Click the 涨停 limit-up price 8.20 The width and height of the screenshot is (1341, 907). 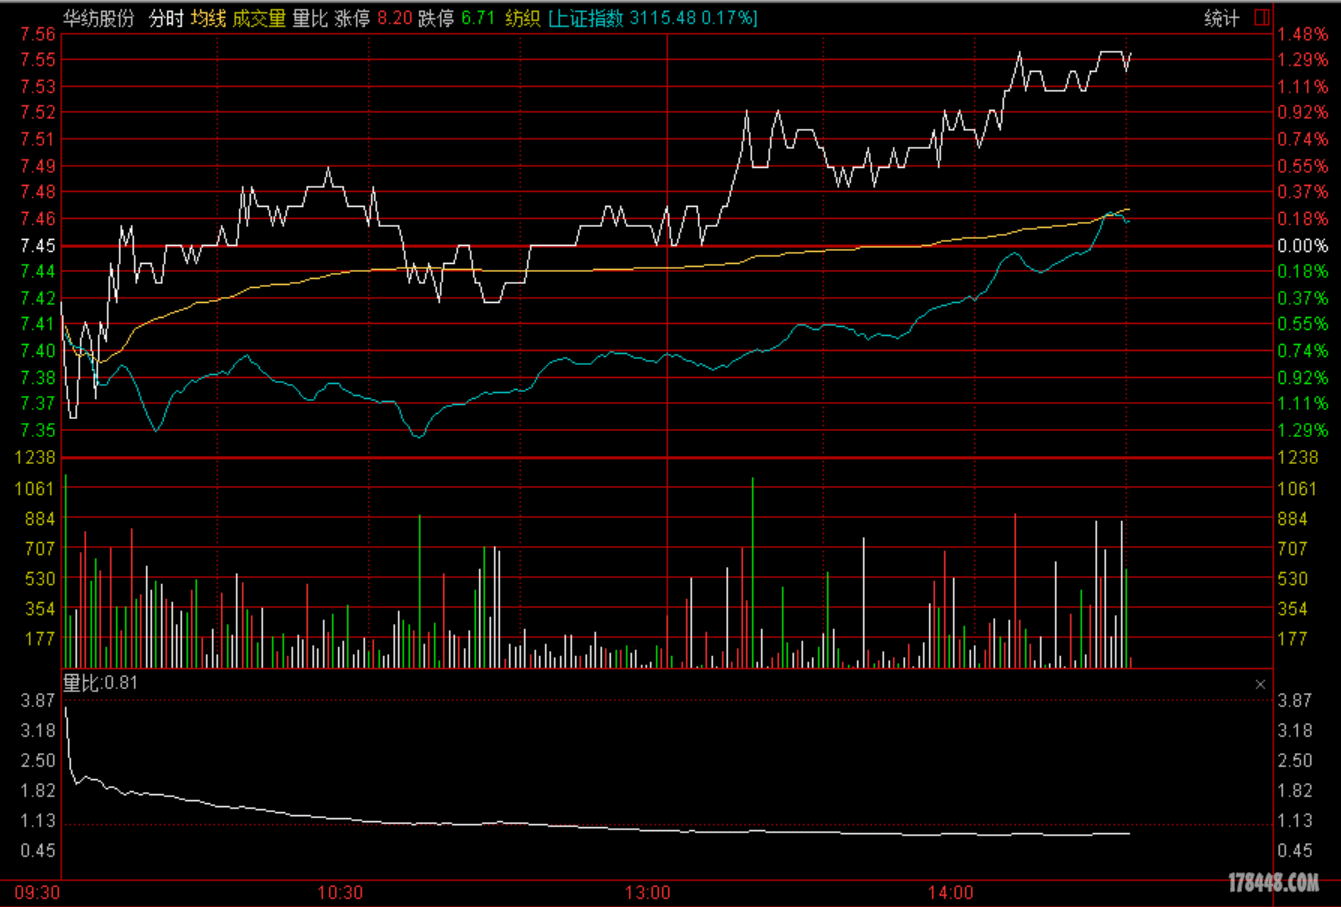395,18
